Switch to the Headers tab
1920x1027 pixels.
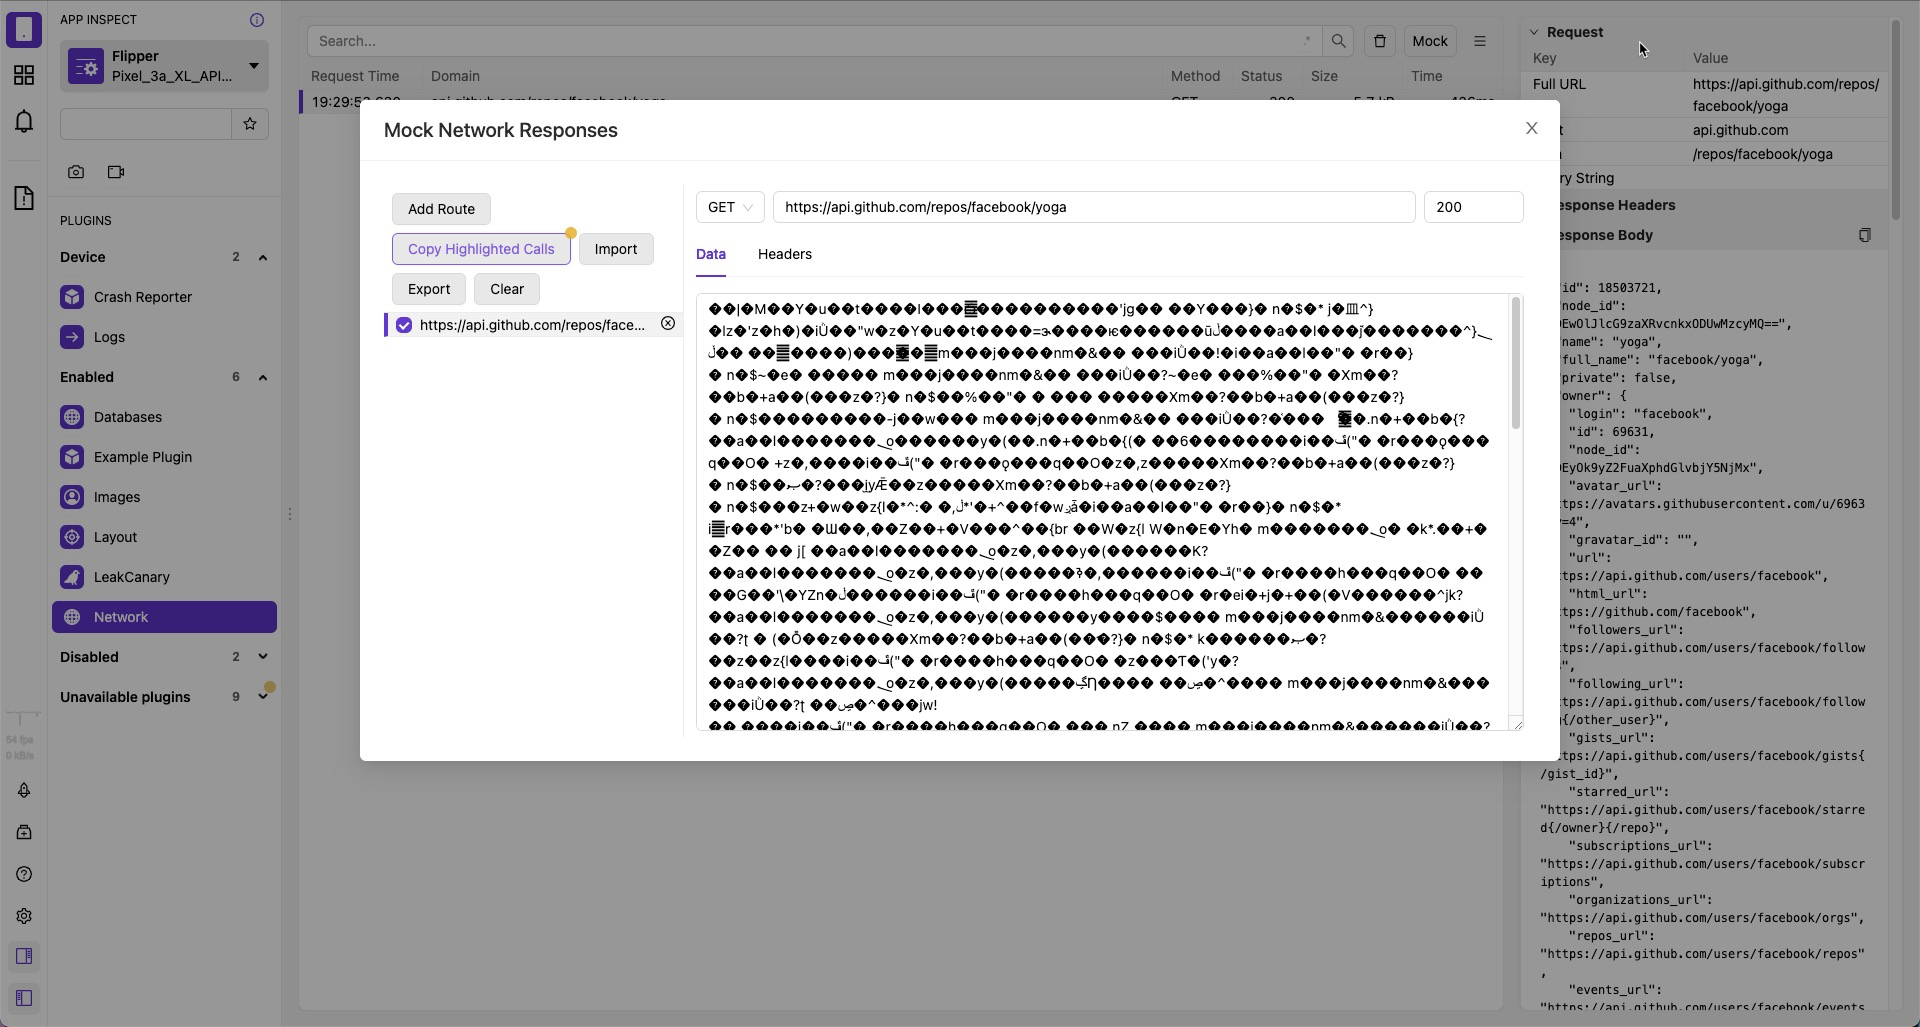tap(785, 254)
